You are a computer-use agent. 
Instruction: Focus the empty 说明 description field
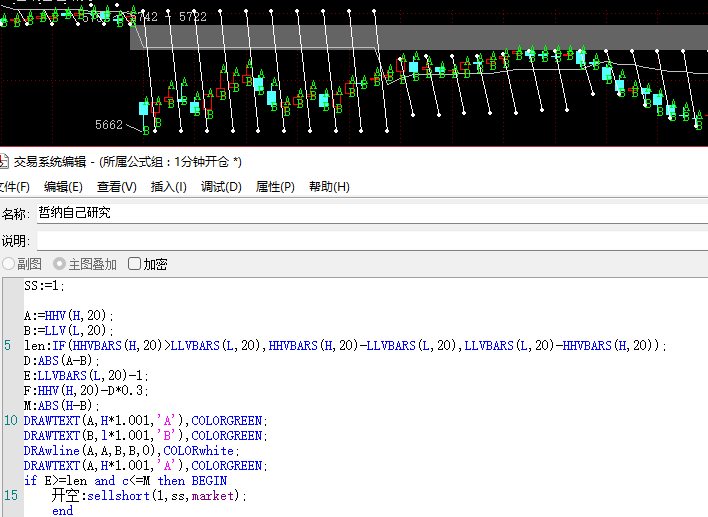pos(372,240)
